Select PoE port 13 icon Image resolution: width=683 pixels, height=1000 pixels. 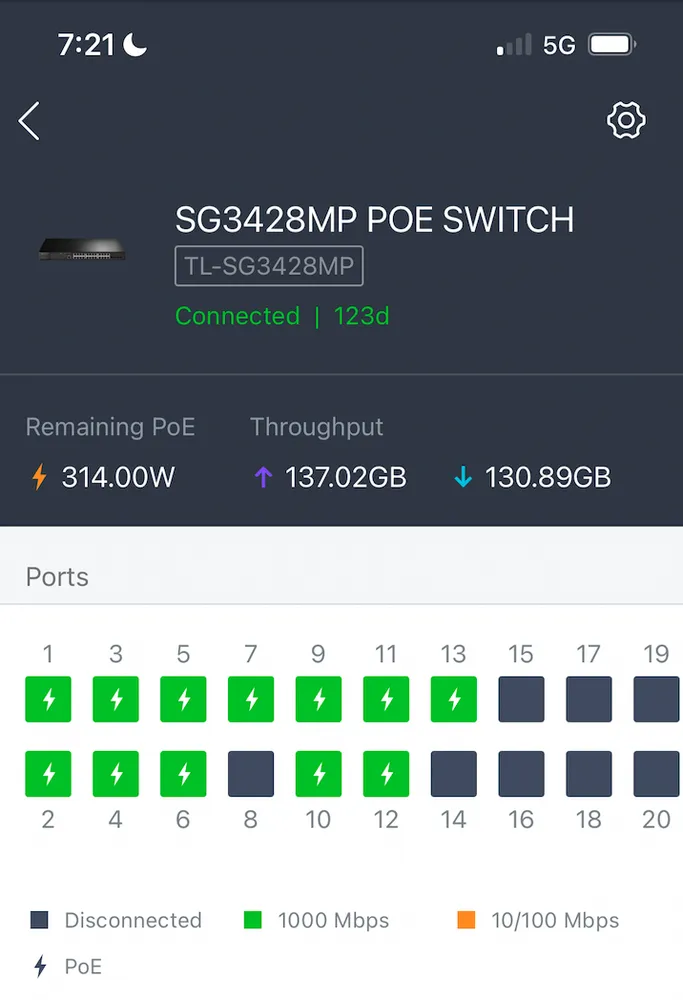point(454,700)
